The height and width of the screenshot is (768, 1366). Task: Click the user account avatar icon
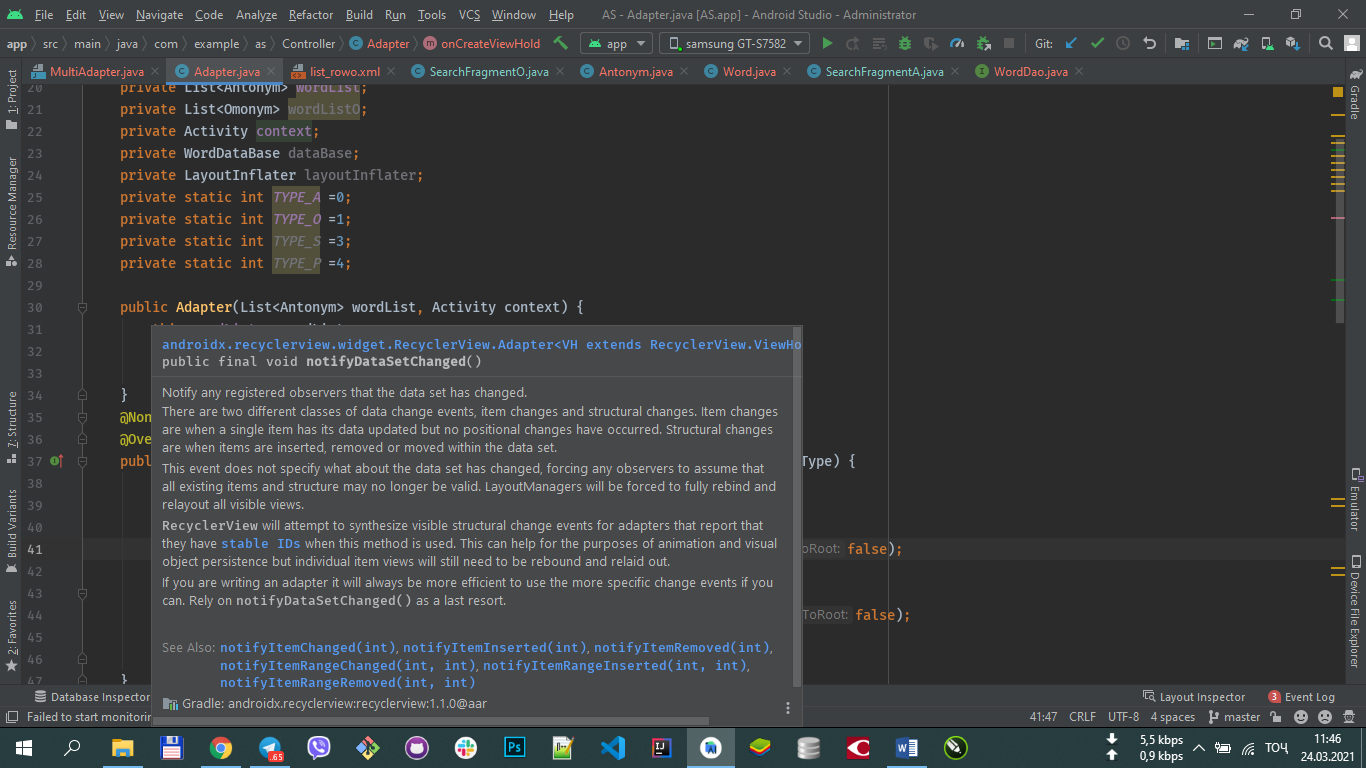(x=1351, y=44)
